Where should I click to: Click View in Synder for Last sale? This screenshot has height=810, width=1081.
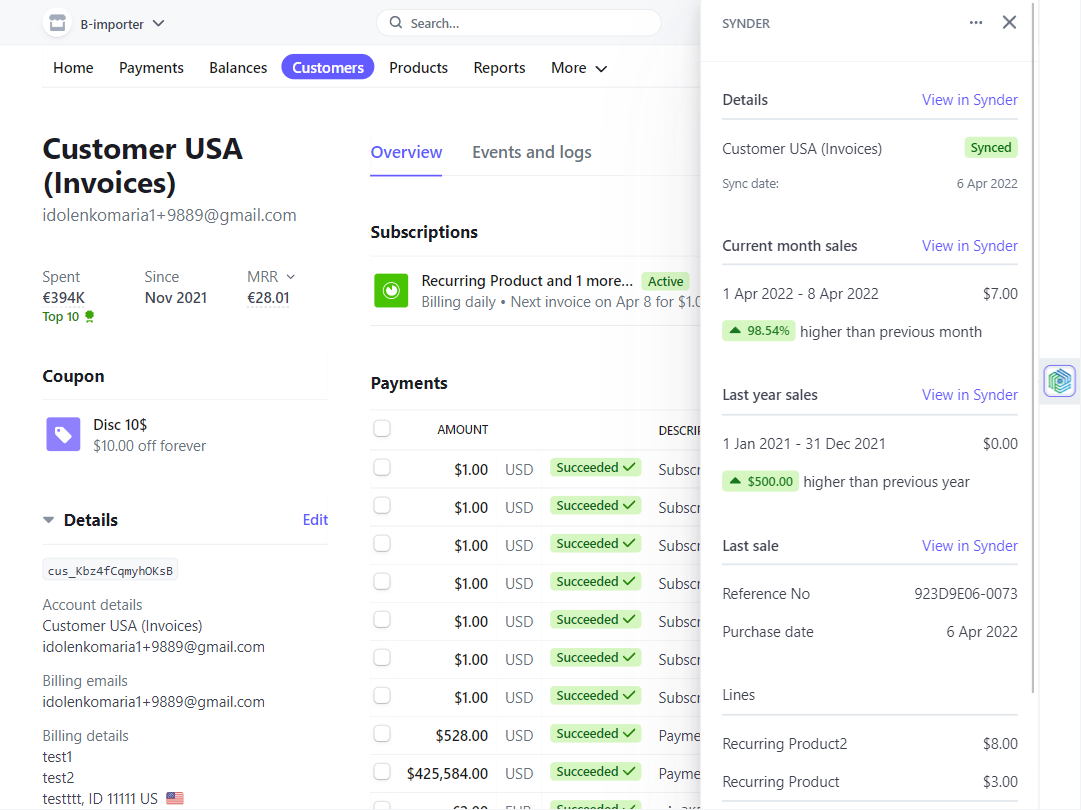(x=969, y=546)
